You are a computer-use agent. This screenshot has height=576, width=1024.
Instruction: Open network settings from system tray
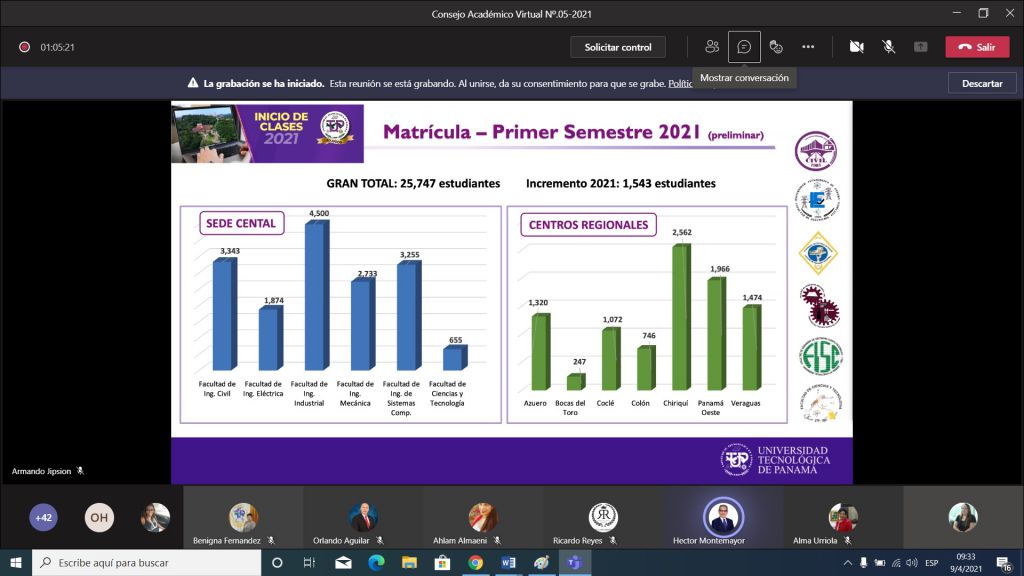tap(896, 562)
